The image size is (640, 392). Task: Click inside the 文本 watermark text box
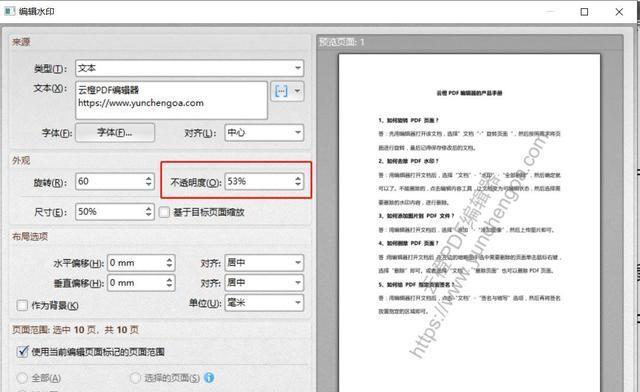tap(171, 100)
